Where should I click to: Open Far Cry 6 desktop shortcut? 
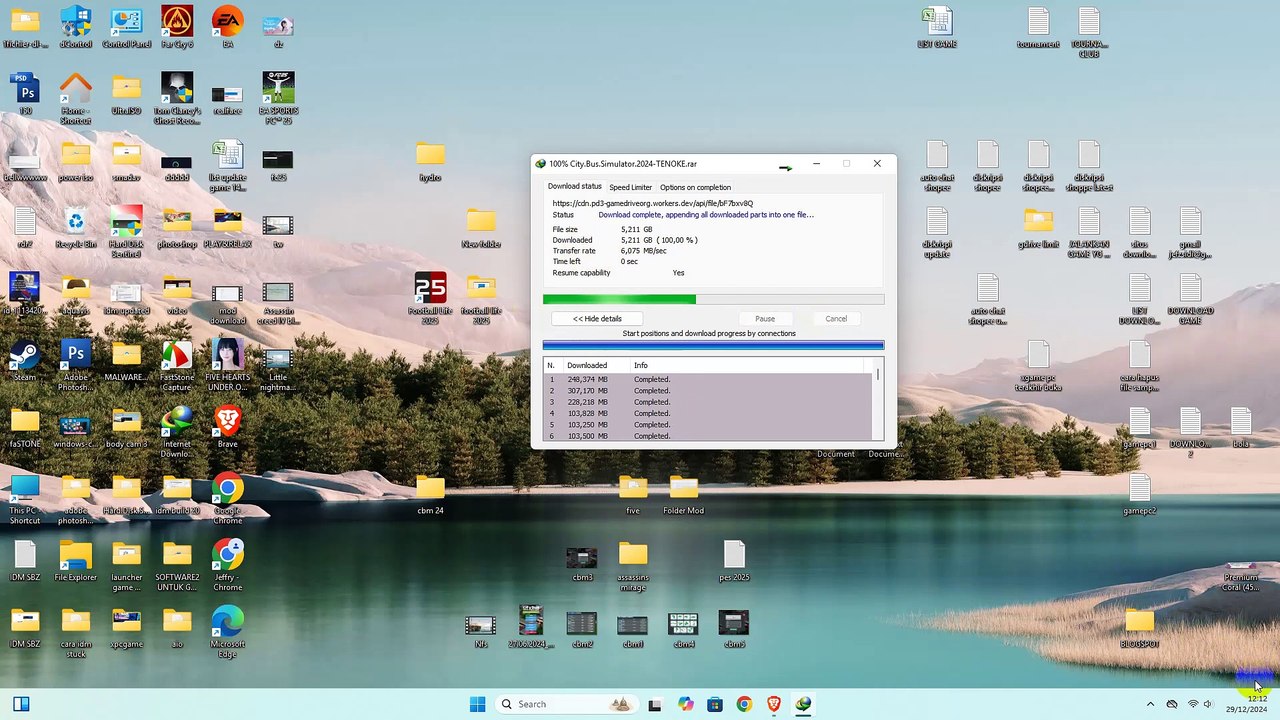[177, 28]
